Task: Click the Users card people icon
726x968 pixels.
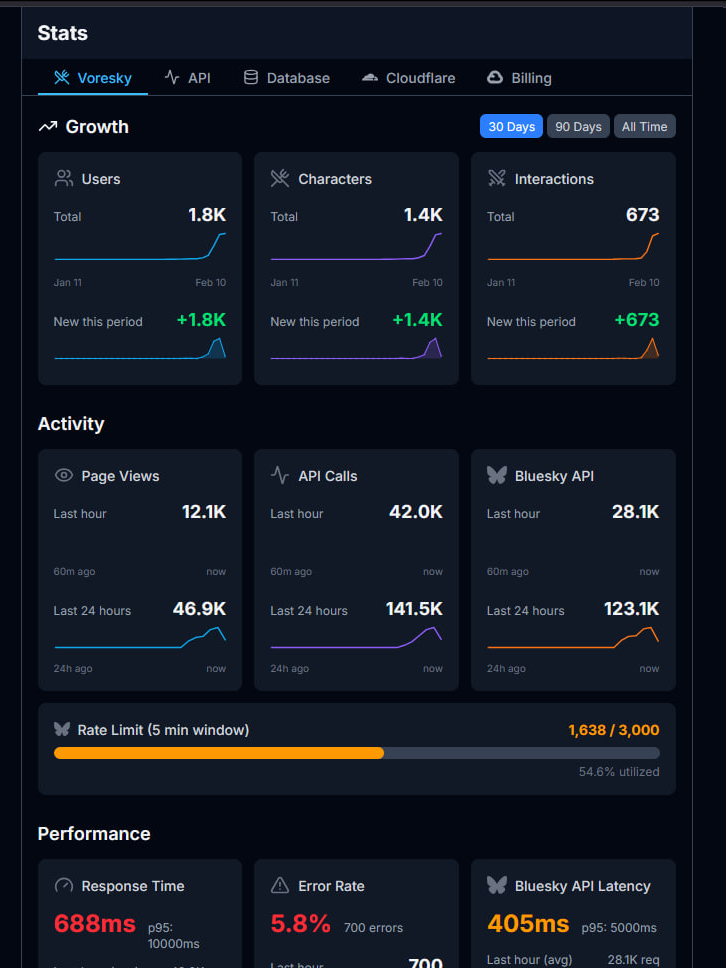Action: click(64, 179)
